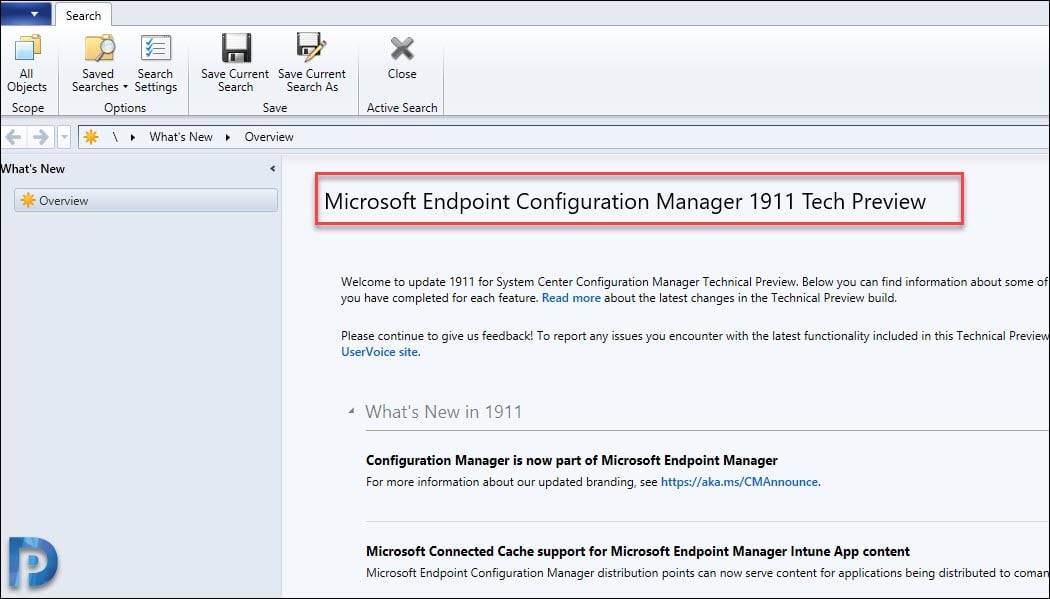Open Search Settings in the ribbon
Image resolution: width=1050 pixels, height=599 pixels.
click(155, 64)
